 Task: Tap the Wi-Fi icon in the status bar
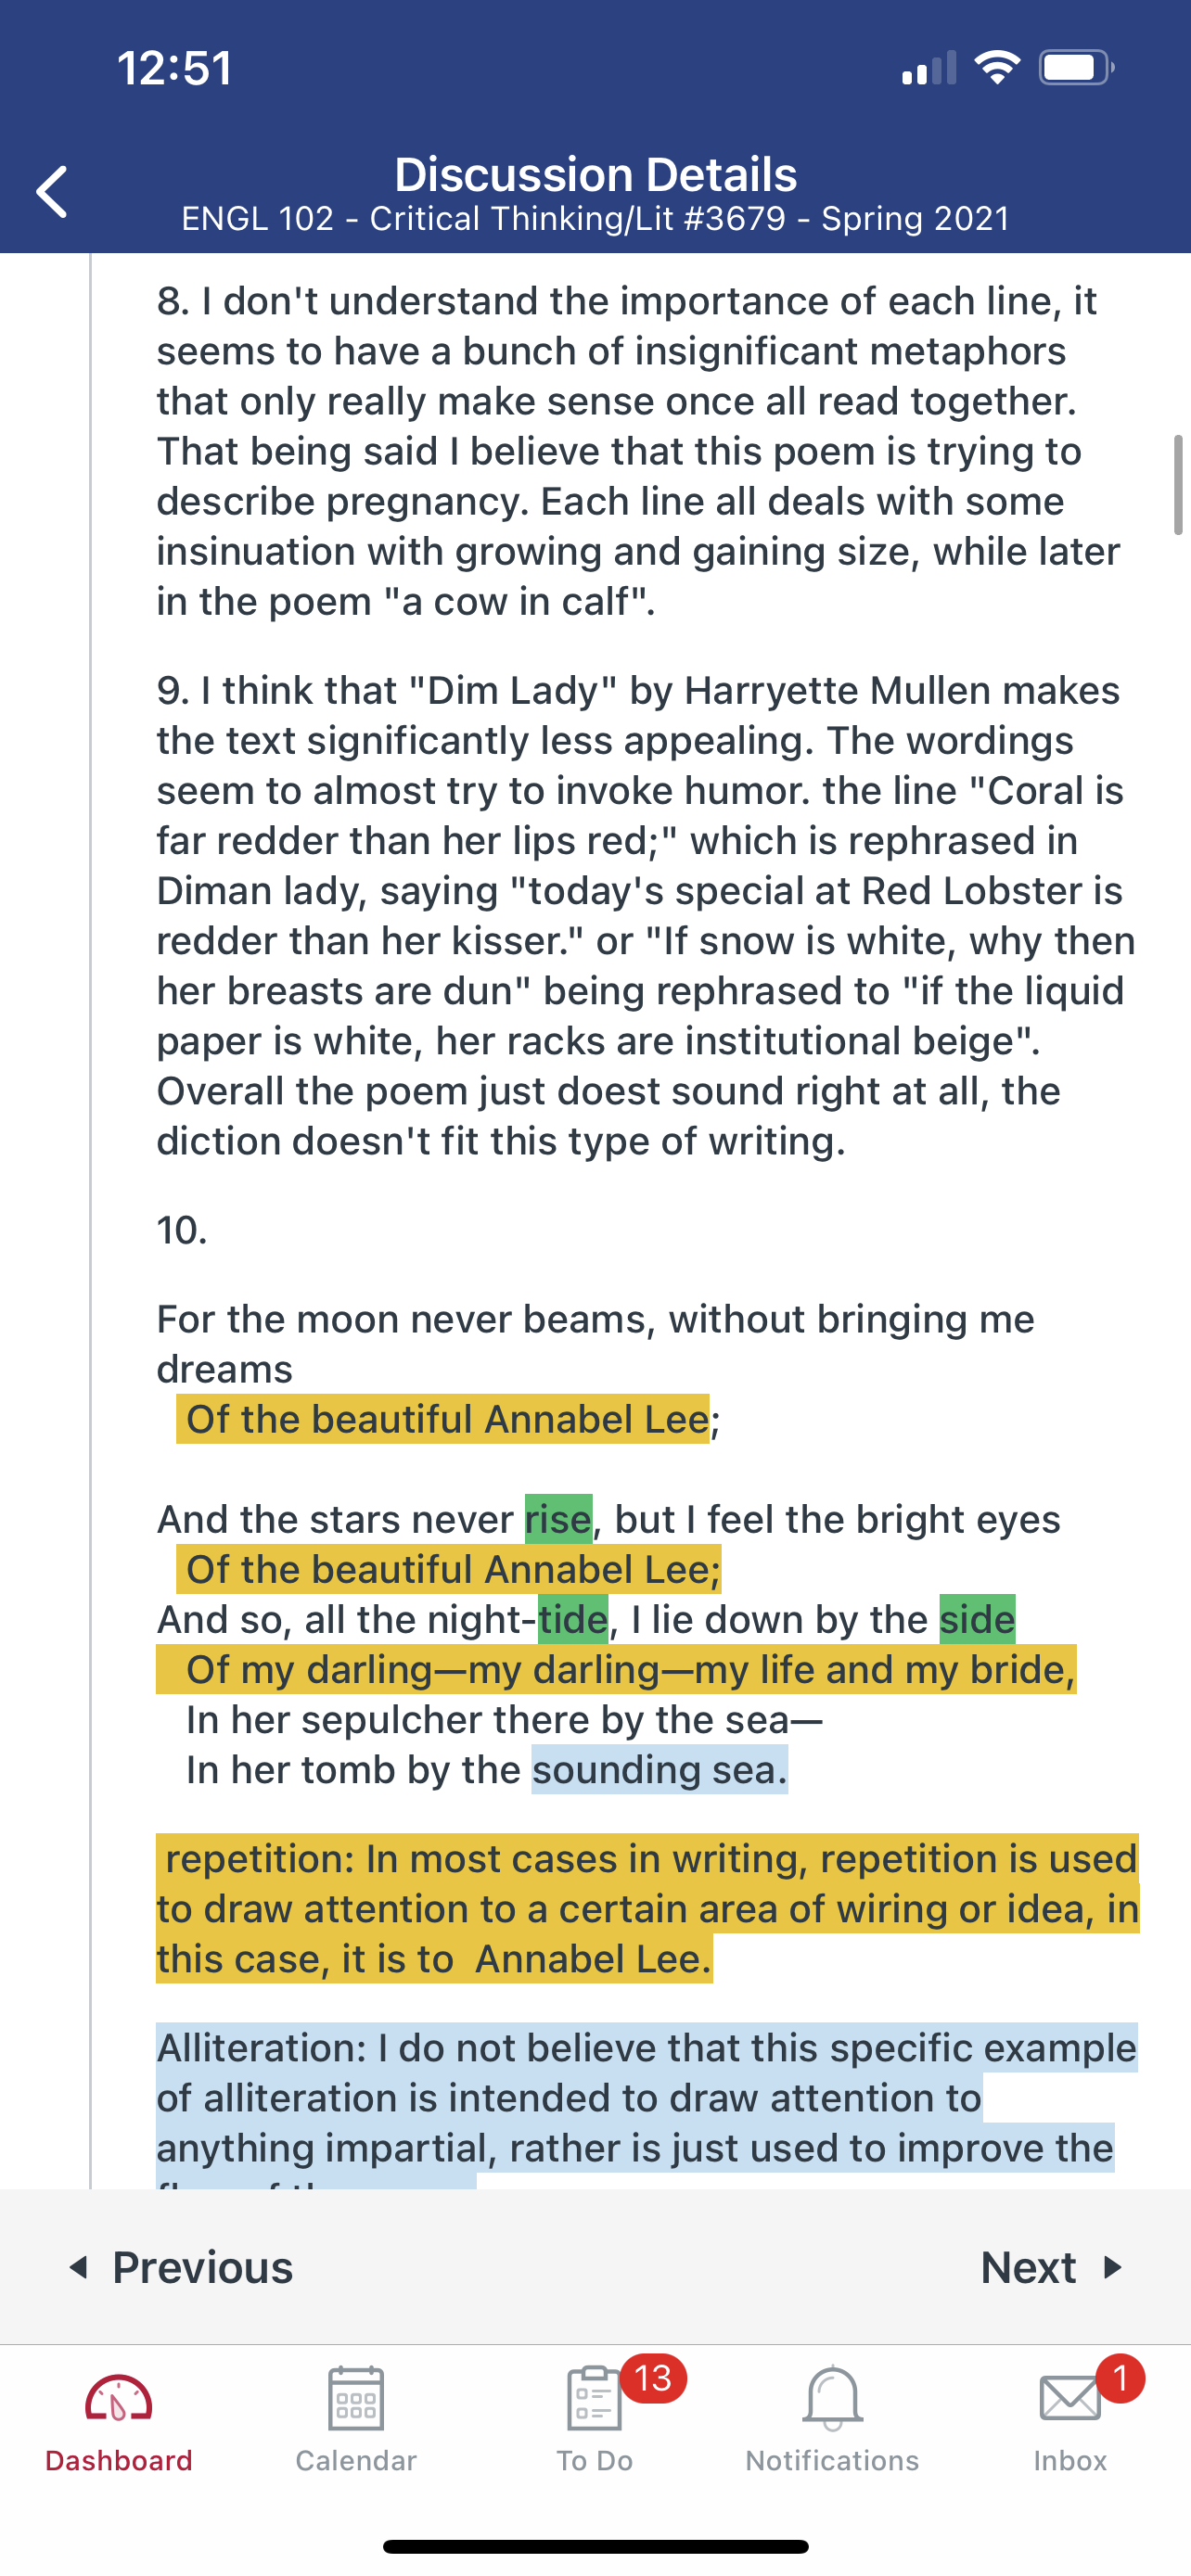tap(997, 68)
